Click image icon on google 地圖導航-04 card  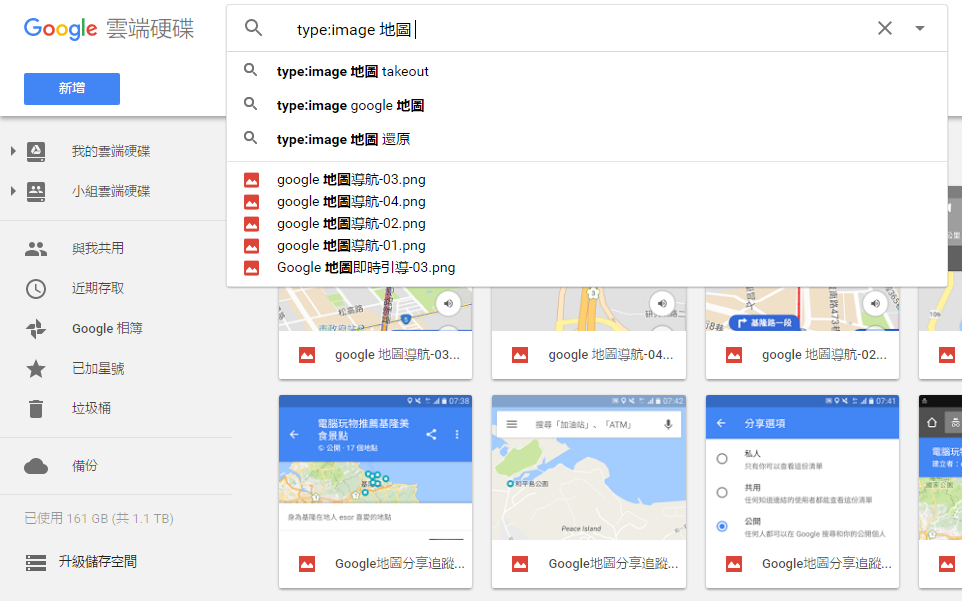coord(520,355)
